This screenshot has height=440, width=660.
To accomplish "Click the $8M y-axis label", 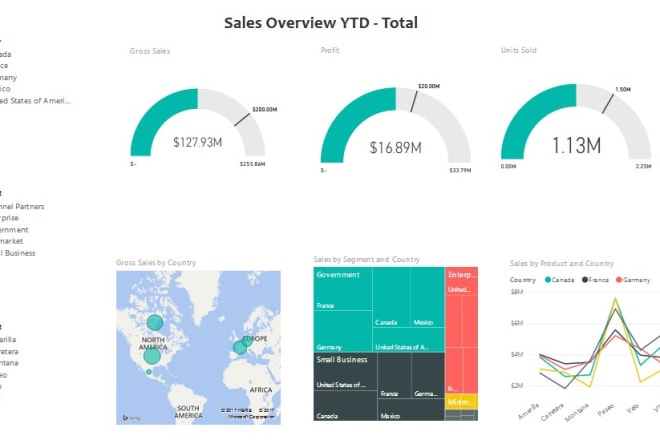I will (517, 292).
